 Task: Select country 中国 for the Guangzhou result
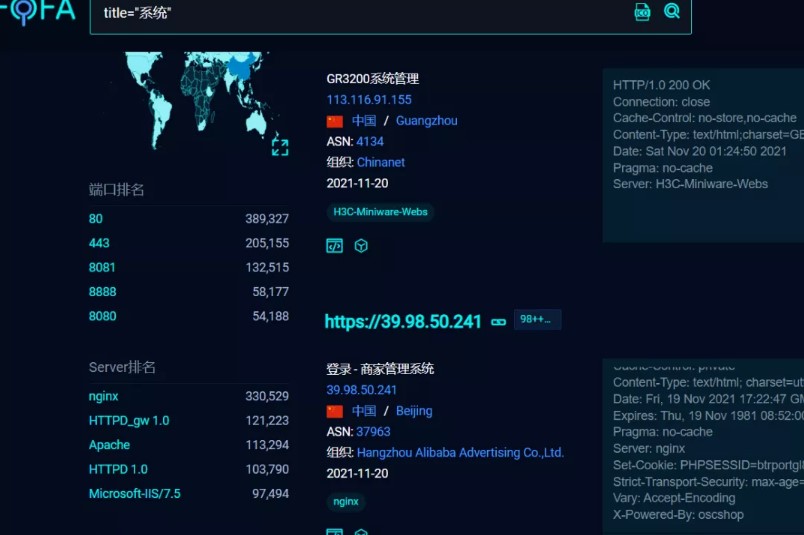point(364,121)
